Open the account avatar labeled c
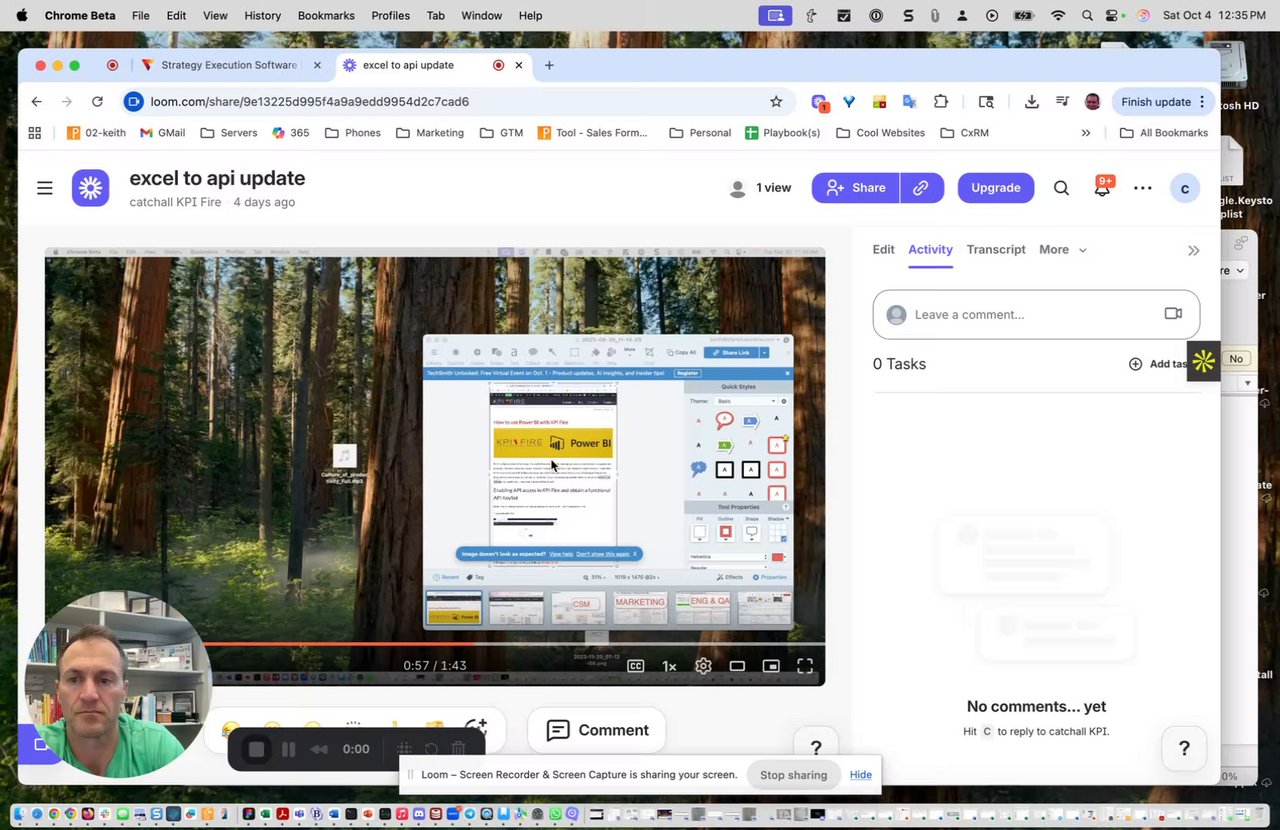Screen dimensions: 1280x830 1185,188
